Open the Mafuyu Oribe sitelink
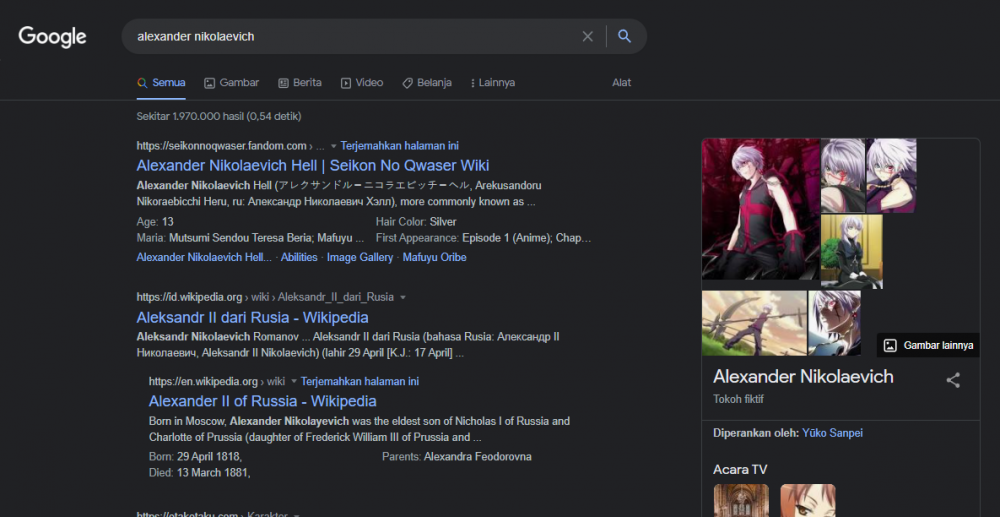 [x=434, y=258]
